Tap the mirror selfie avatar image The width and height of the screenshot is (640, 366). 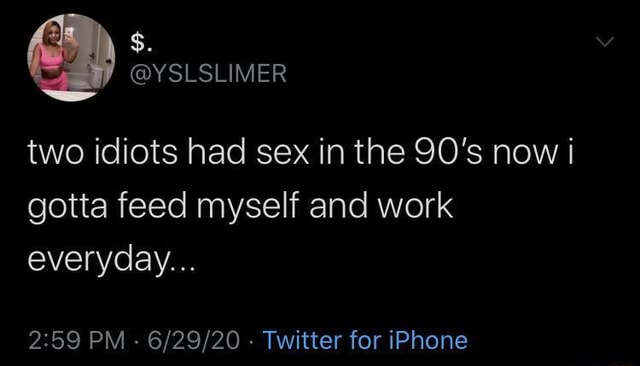click(x=71, y=58)
